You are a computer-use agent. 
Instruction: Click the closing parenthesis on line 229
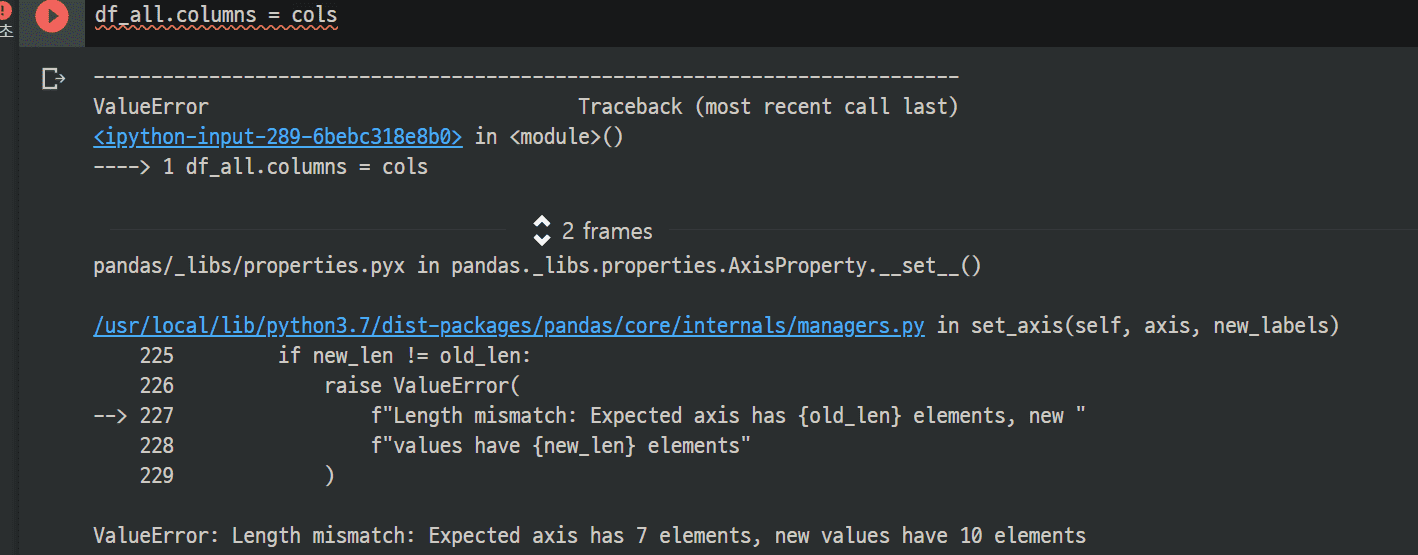(330, 476)
